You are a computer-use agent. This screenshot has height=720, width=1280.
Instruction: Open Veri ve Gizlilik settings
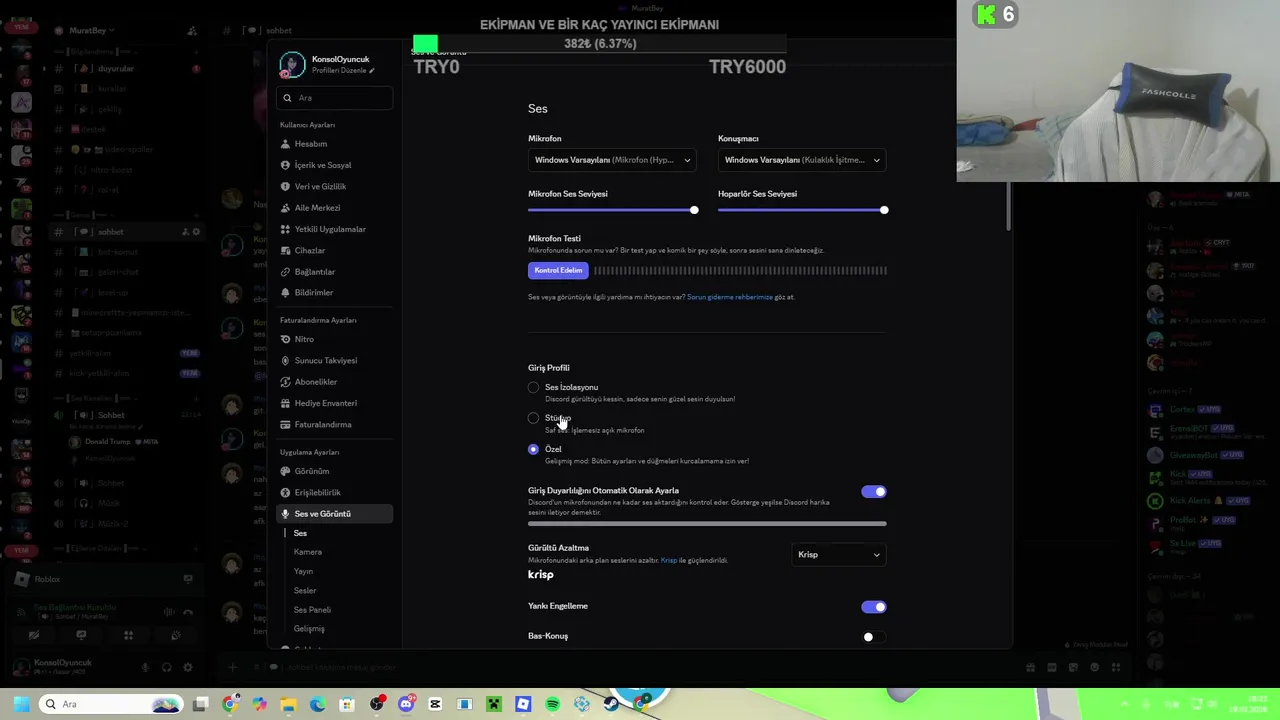point(334,186)
